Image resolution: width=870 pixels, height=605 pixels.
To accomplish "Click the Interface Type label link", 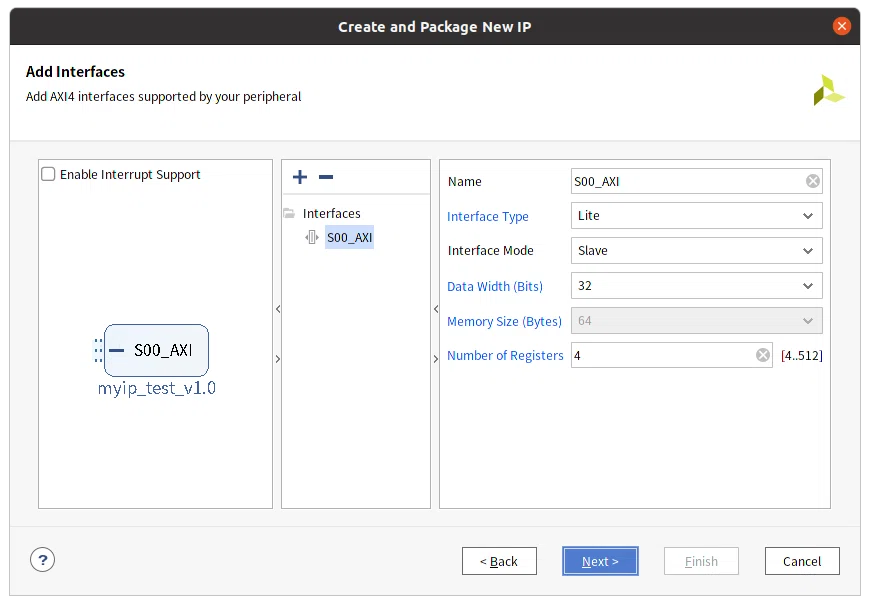I will tap(488, 216).
